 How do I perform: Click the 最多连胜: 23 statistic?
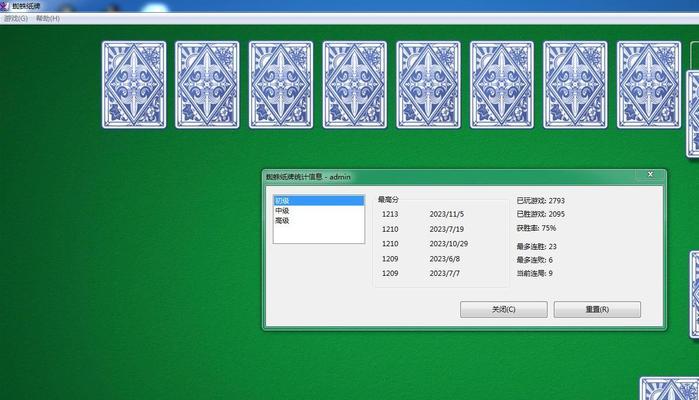(x=536, y=246)
